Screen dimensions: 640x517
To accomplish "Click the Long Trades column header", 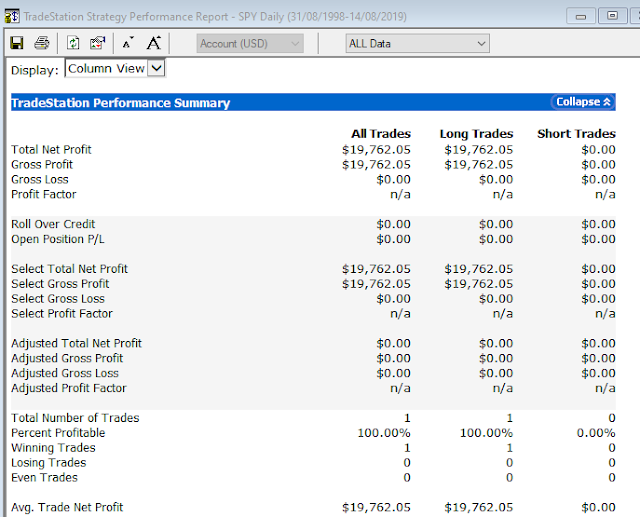I will [476, 133].
